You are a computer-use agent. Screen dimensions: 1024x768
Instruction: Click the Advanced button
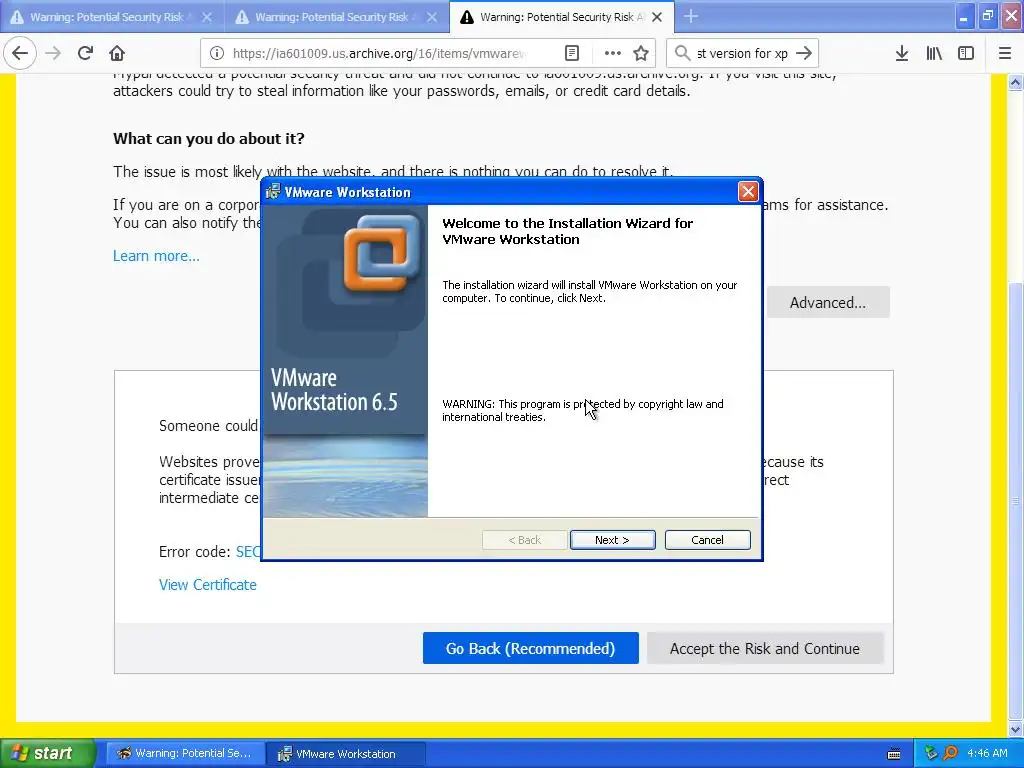(x=827, y=302)
